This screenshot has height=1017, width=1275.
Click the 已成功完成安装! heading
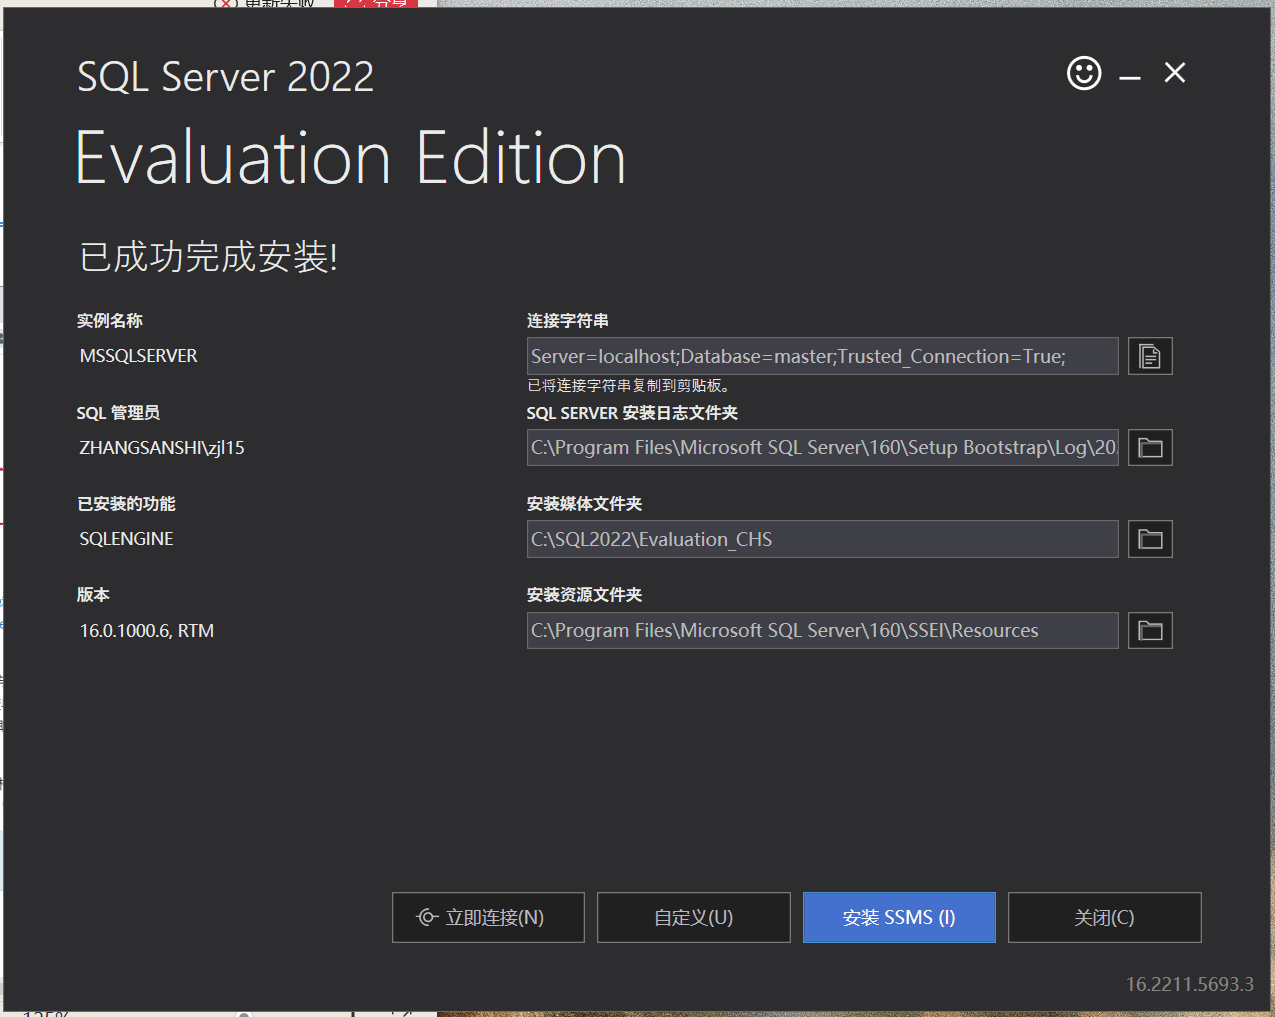pyautogui.click(x=208, y=257)
